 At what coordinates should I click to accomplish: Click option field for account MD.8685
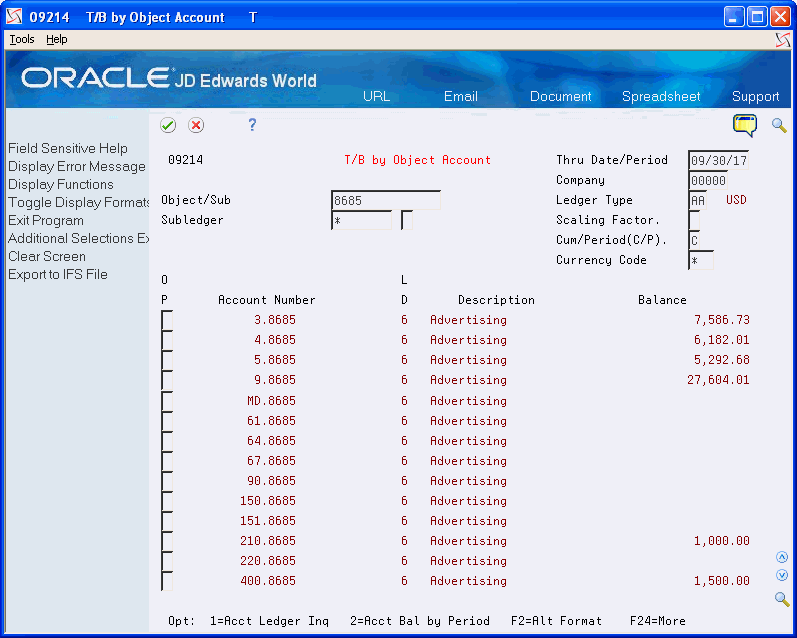tap(167, 401)
